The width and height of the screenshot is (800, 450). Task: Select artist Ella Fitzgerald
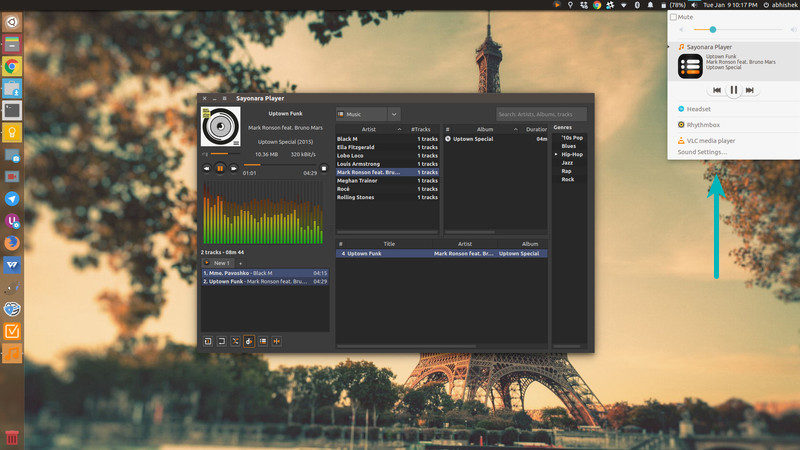coord(387,147)
